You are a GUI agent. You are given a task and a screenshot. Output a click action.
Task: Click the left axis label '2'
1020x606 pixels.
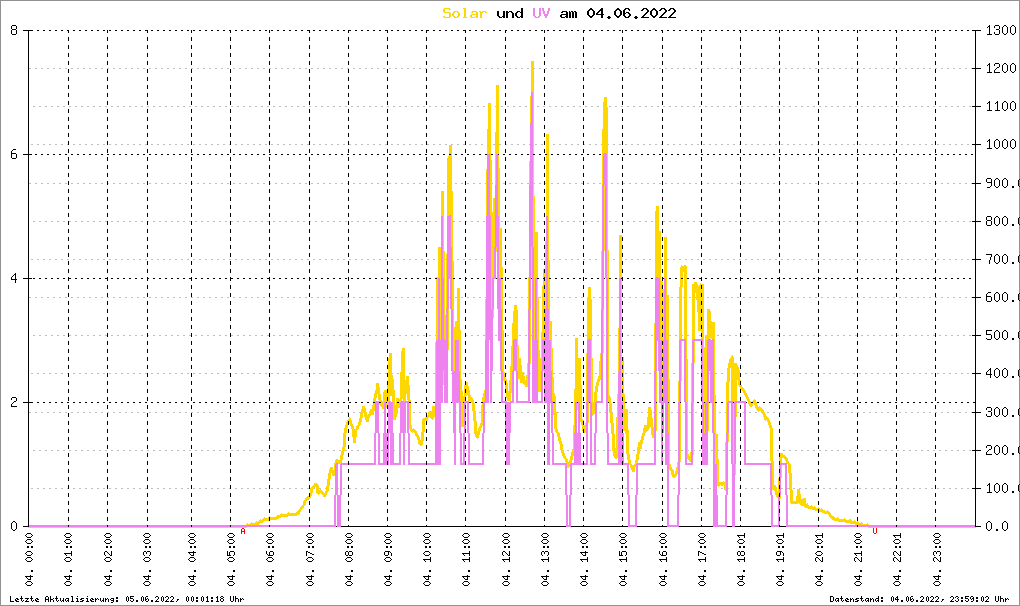(14, 402)
